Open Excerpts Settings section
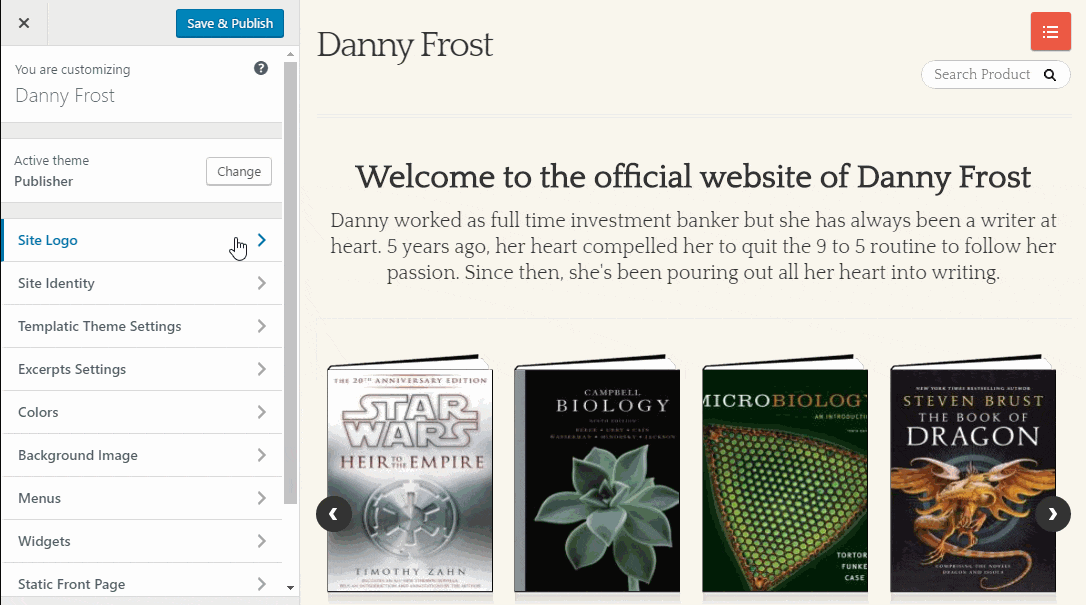The image size is (1086, 605). (x=142, y=369)
